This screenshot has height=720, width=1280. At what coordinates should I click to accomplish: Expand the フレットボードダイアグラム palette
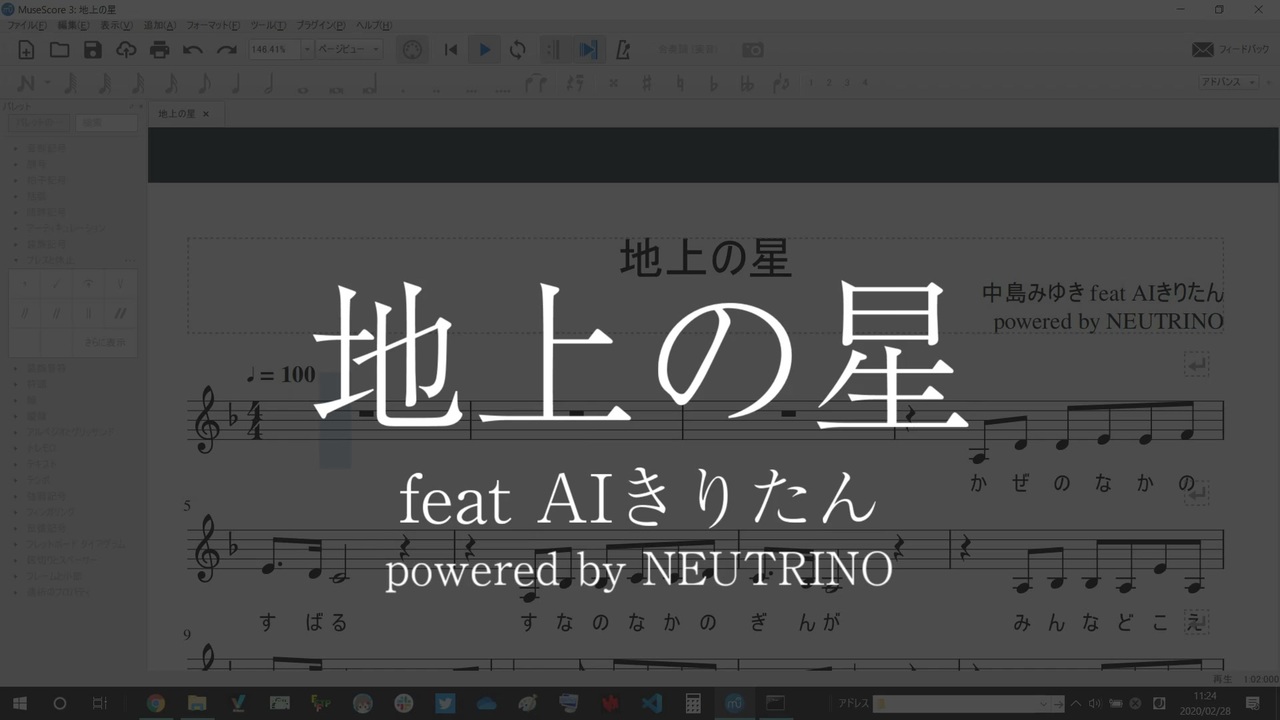(77, 544)
